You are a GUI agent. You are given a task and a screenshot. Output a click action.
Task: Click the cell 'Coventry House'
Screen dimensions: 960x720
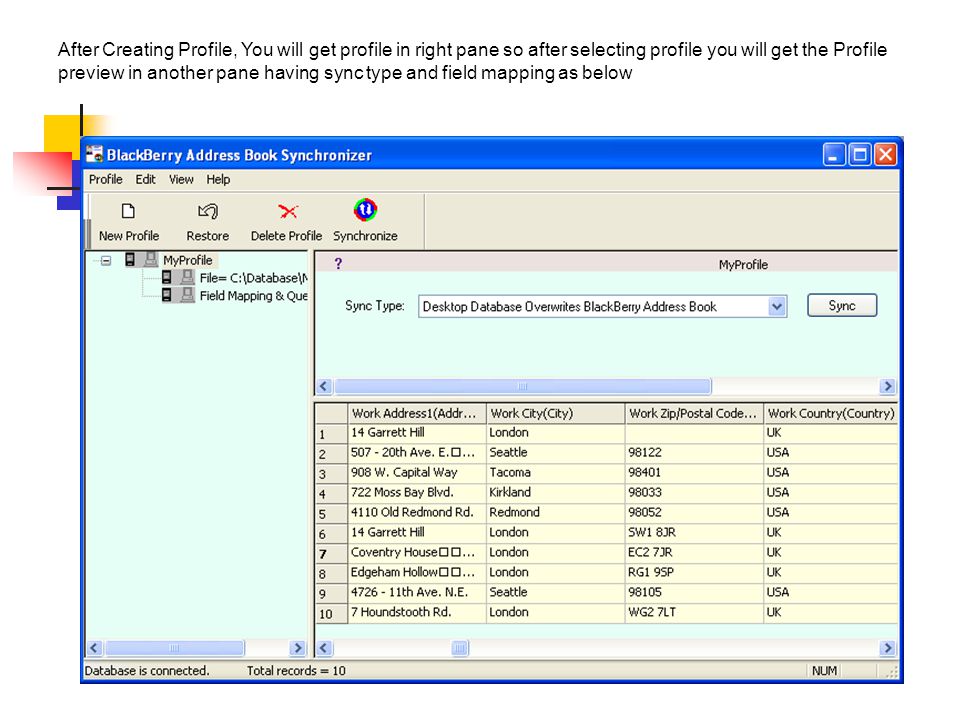coord(417,552)
